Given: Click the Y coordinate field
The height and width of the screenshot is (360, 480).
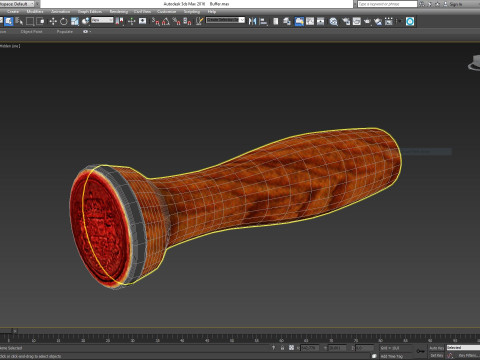Looking at the screenshot, I should pos(337,348).
